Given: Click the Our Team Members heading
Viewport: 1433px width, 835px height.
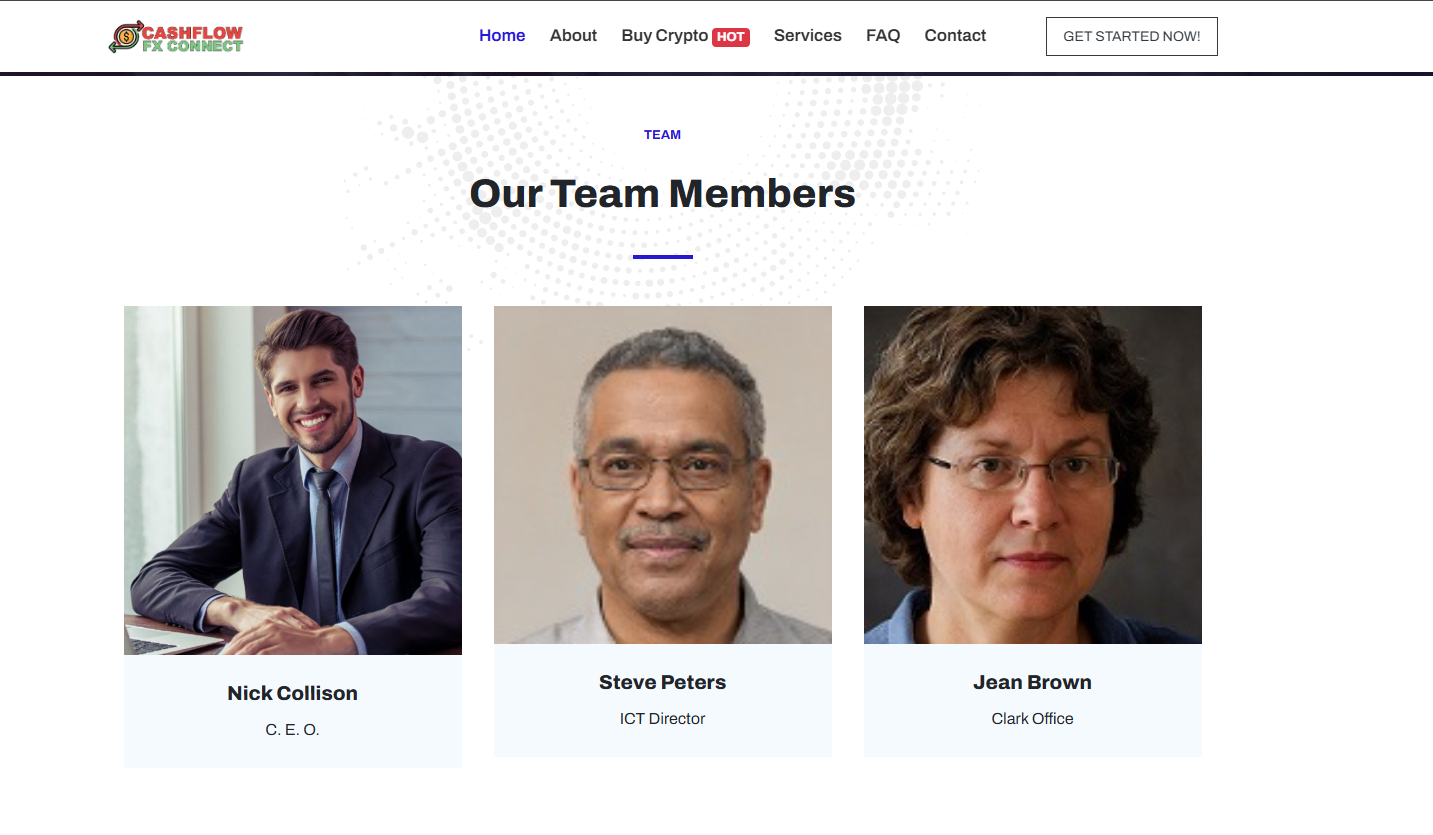Looking at the screenshot, I should click(662, 193).
